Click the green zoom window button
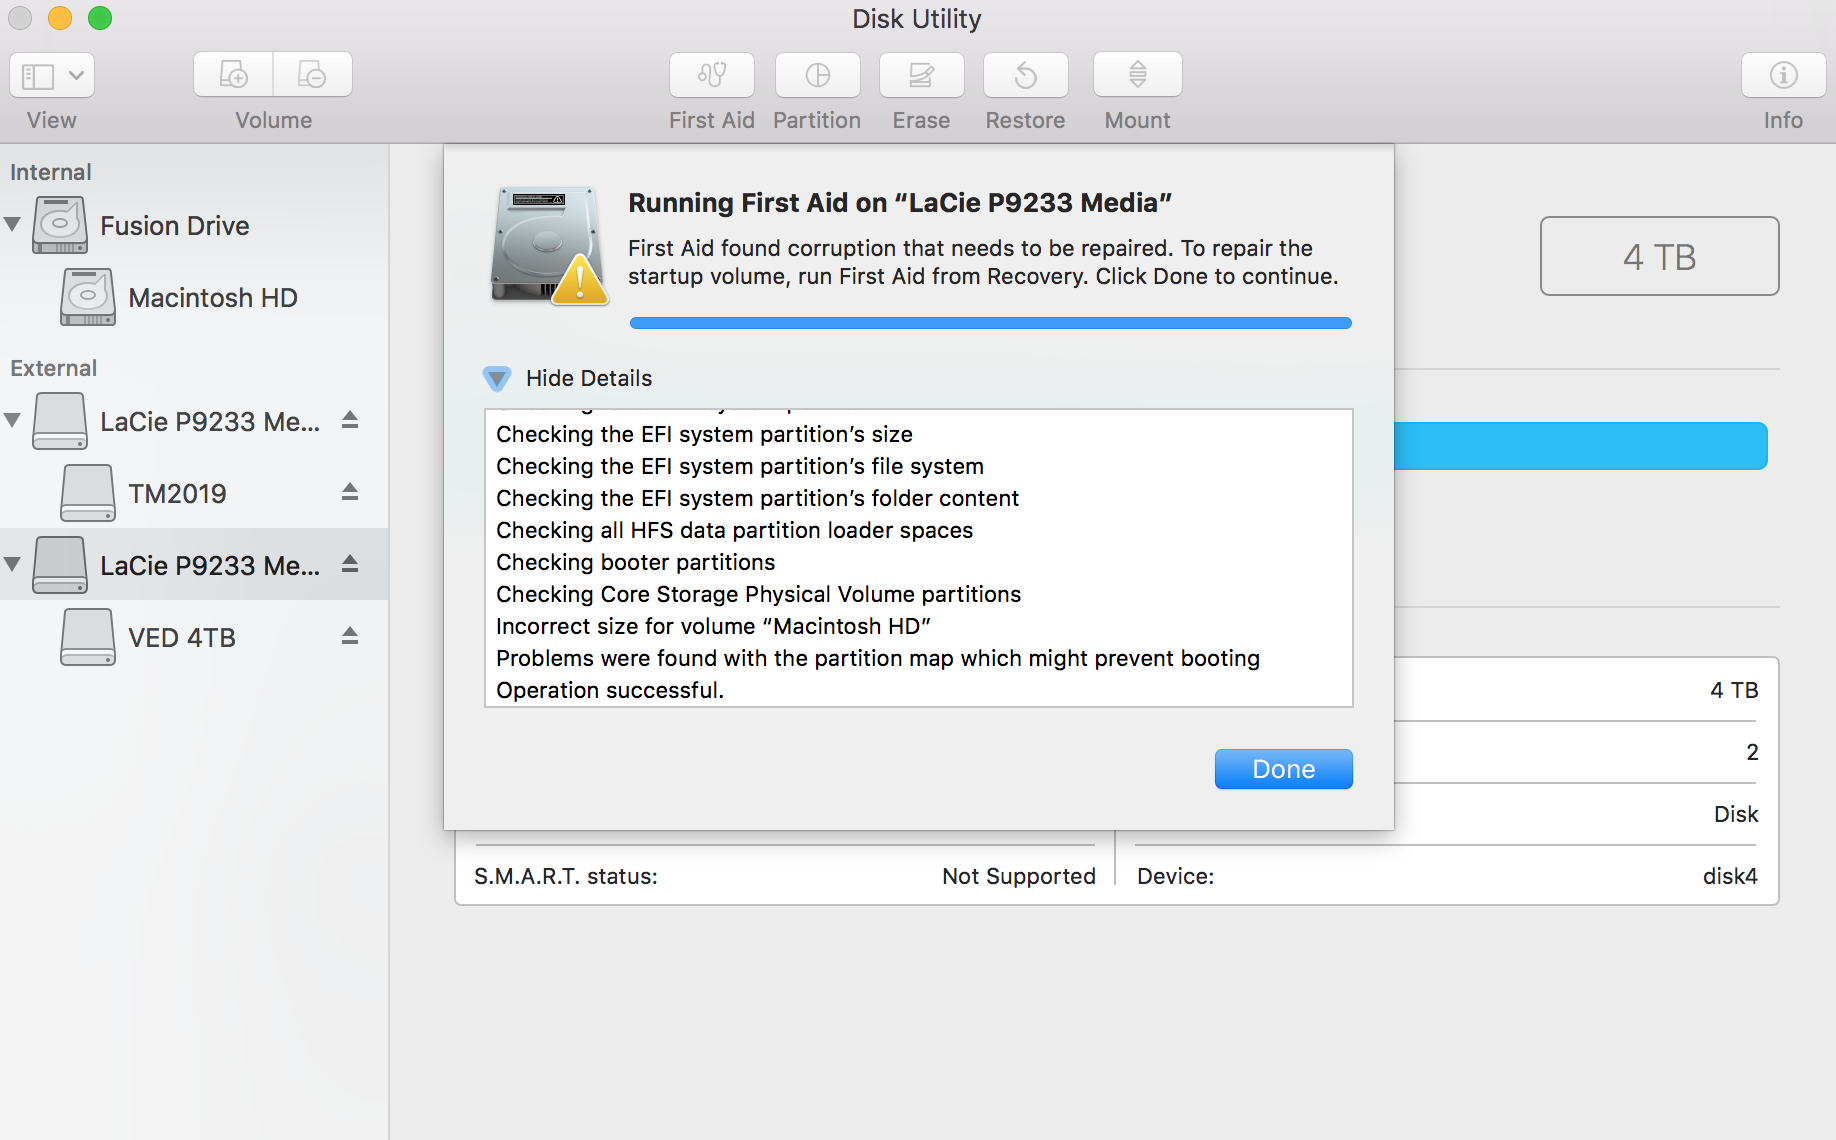The image size is (1836, 1140). pyautogui.click(x=100, y=18)
